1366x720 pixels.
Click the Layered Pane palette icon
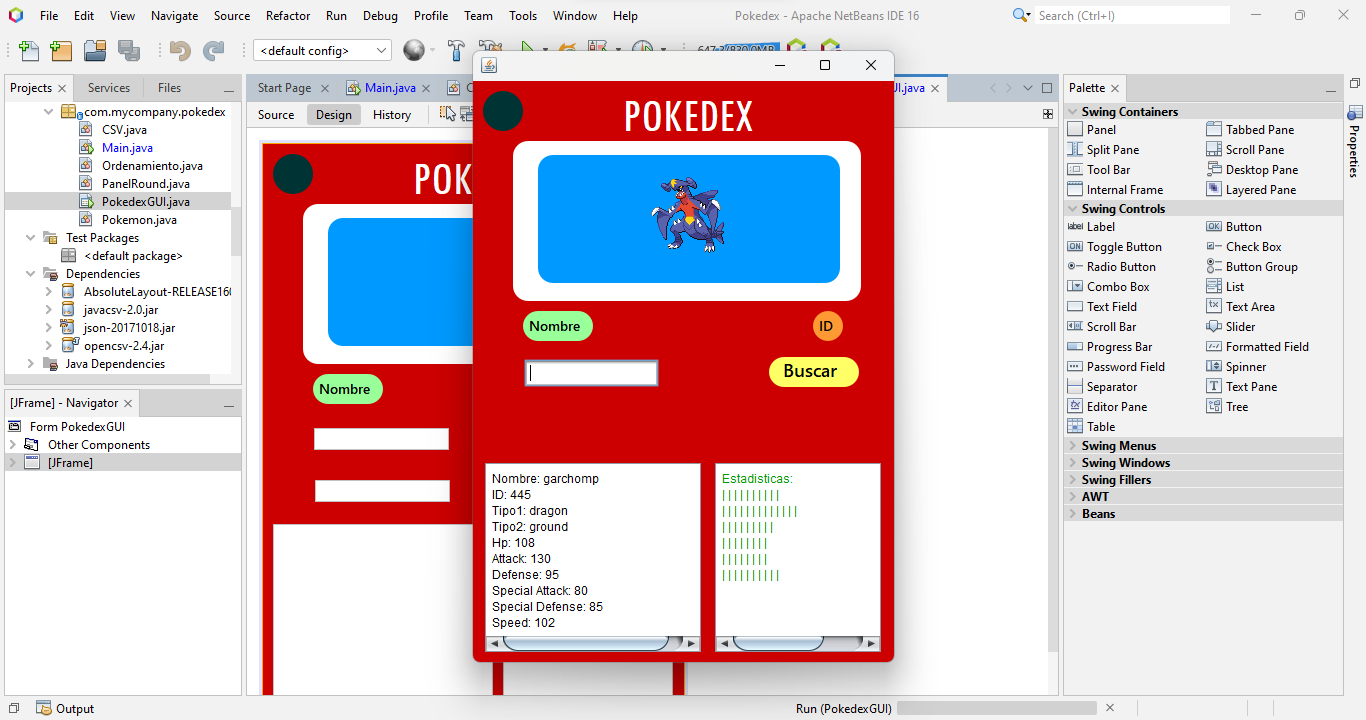pyautogui.click(x=1214, y=189)
